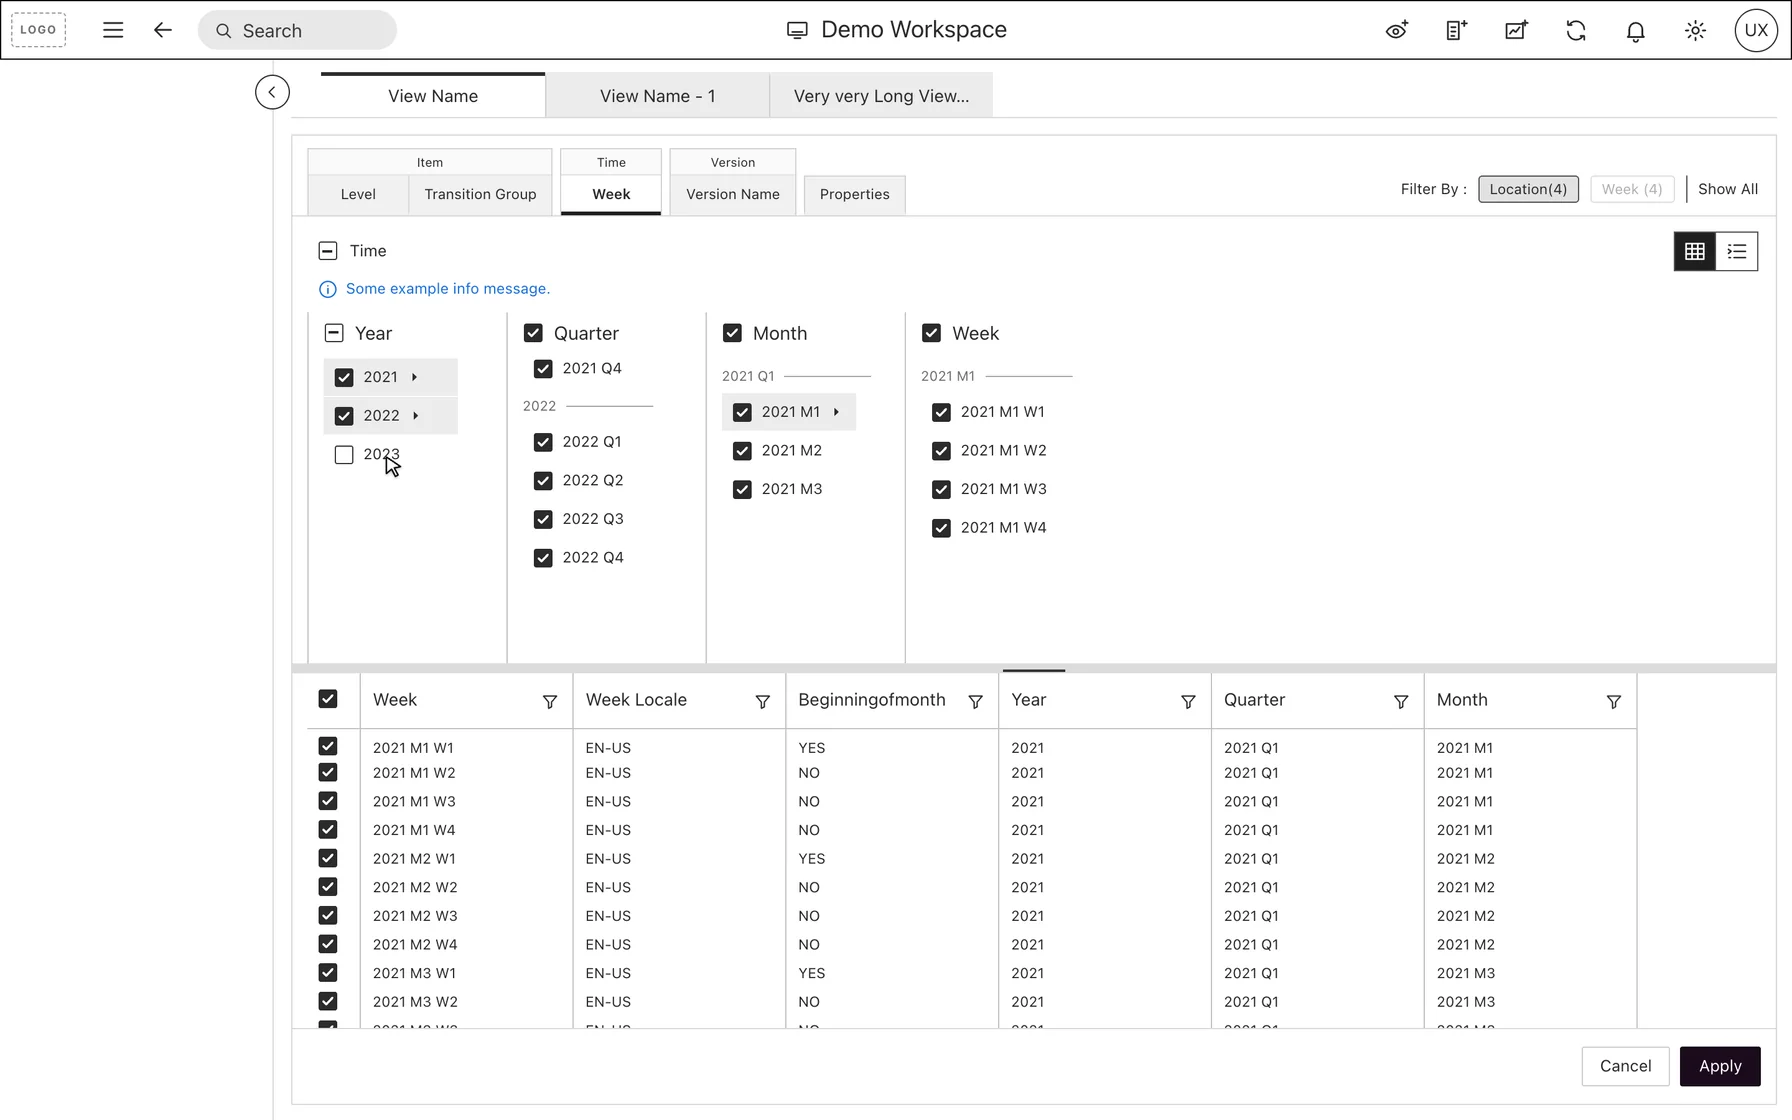Uncheck the Month header checkbox
1792x1120 pixels.
coord(732,333)
